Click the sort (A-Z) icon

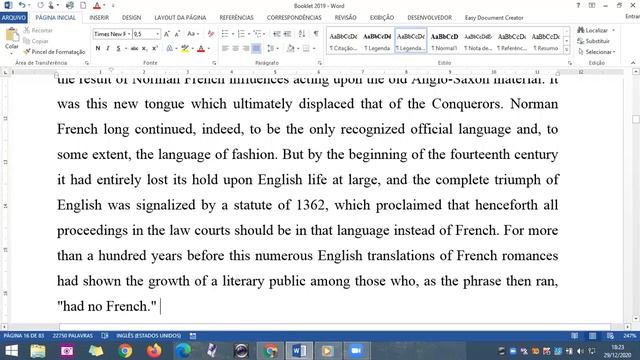302,34
